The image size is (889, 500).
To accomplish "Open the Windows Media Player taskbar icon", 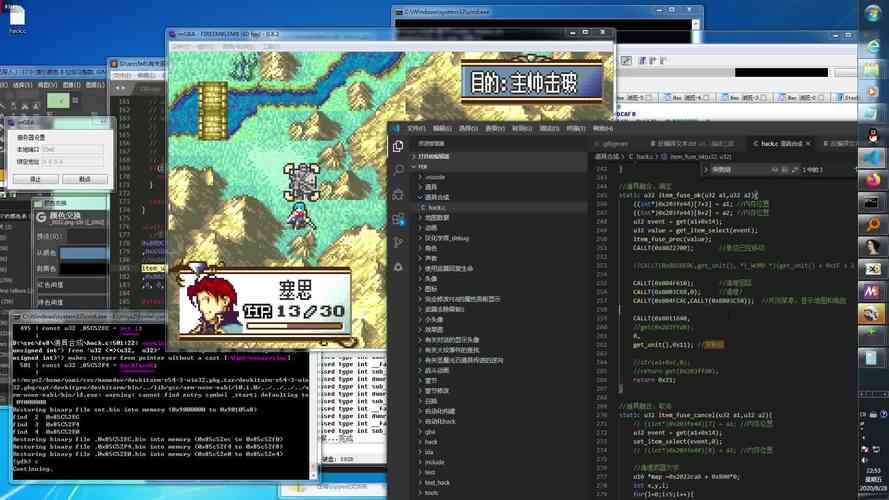I will click(873, 91).
